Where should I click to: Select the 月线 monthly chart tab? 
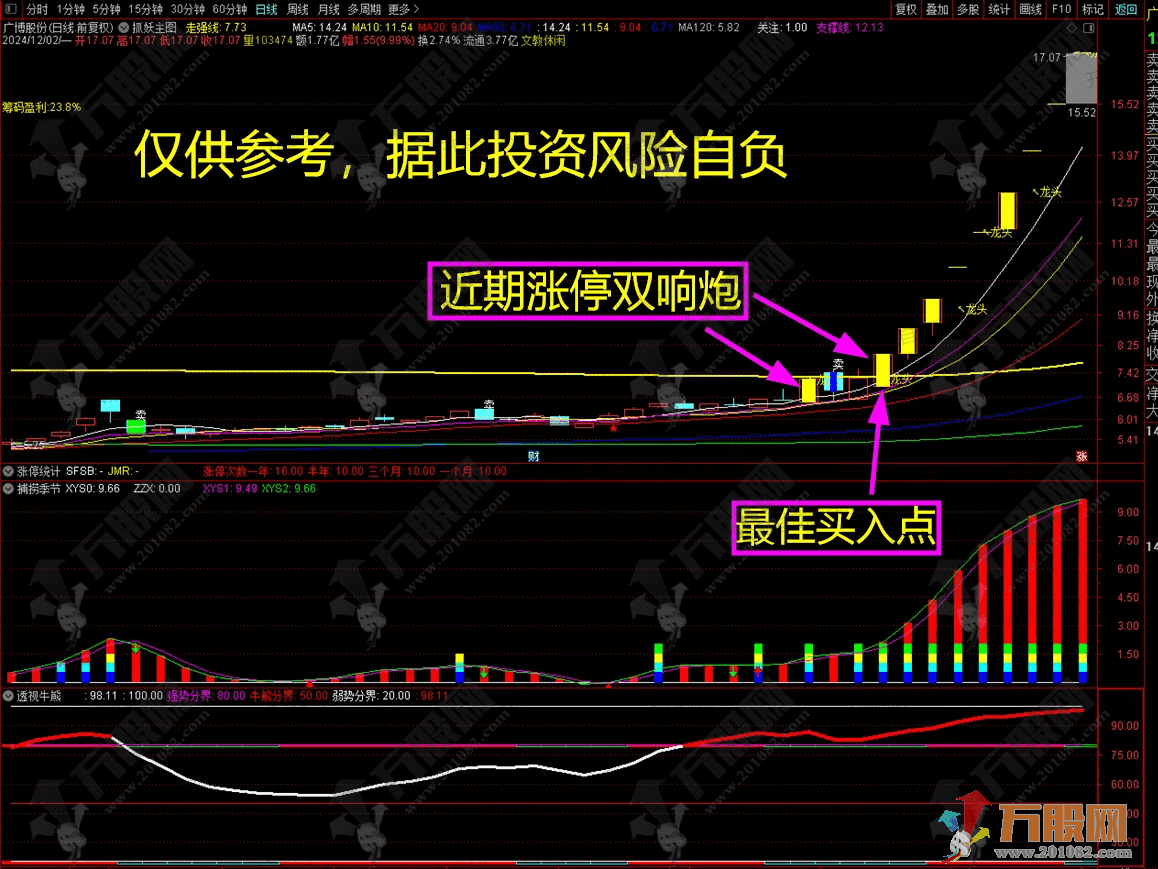pyautogui.click(x=328, y=10)
